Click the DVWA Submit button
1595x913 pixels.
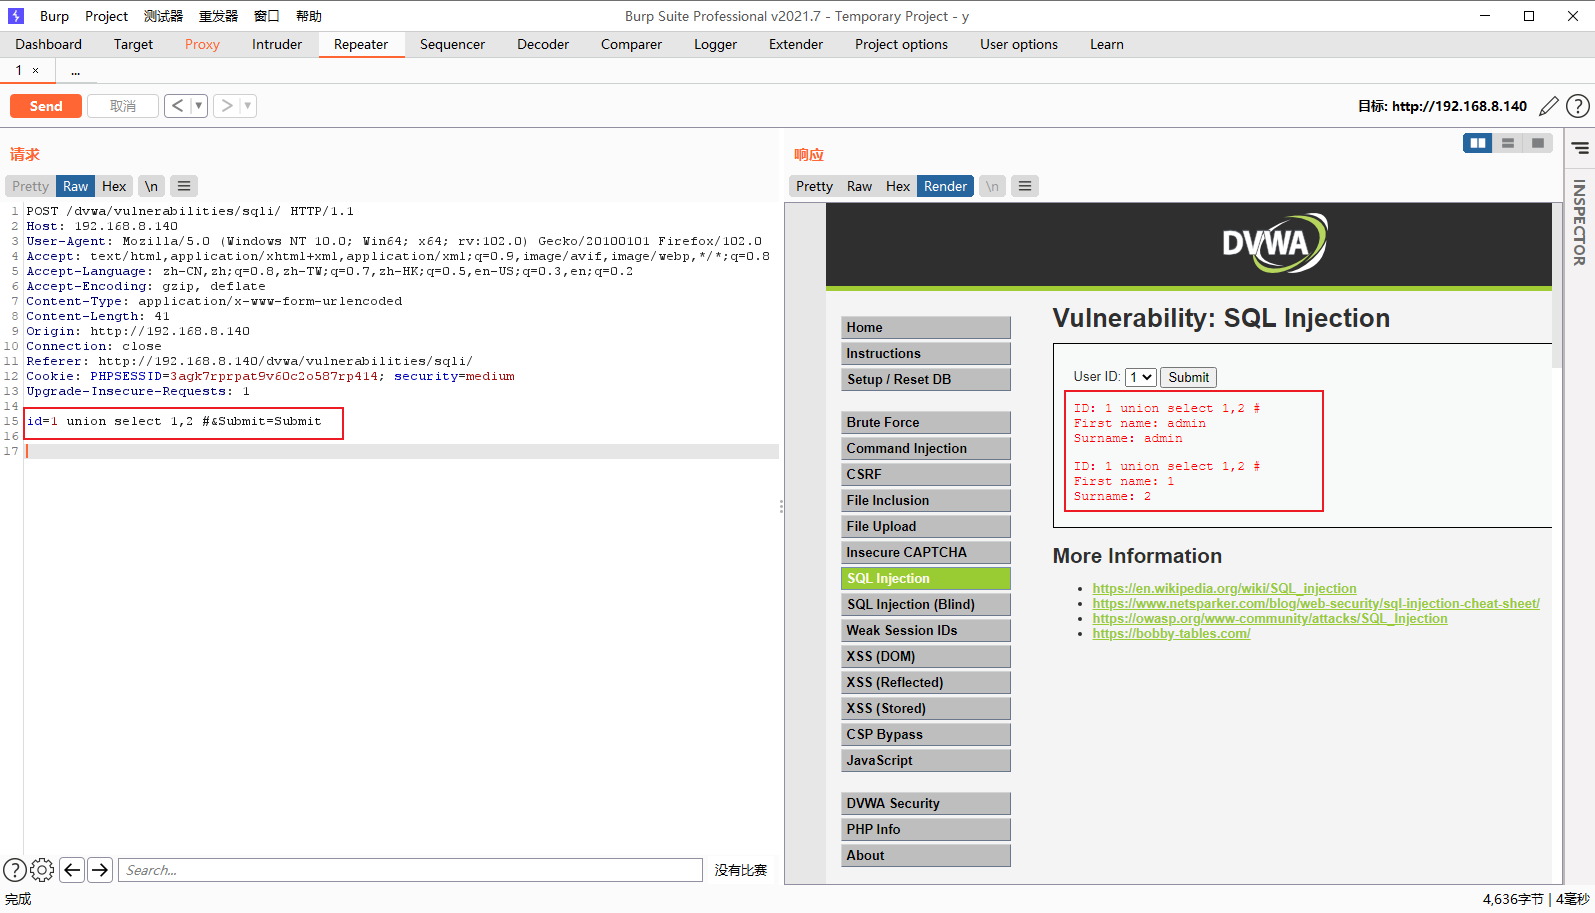tap(1188, 377)
